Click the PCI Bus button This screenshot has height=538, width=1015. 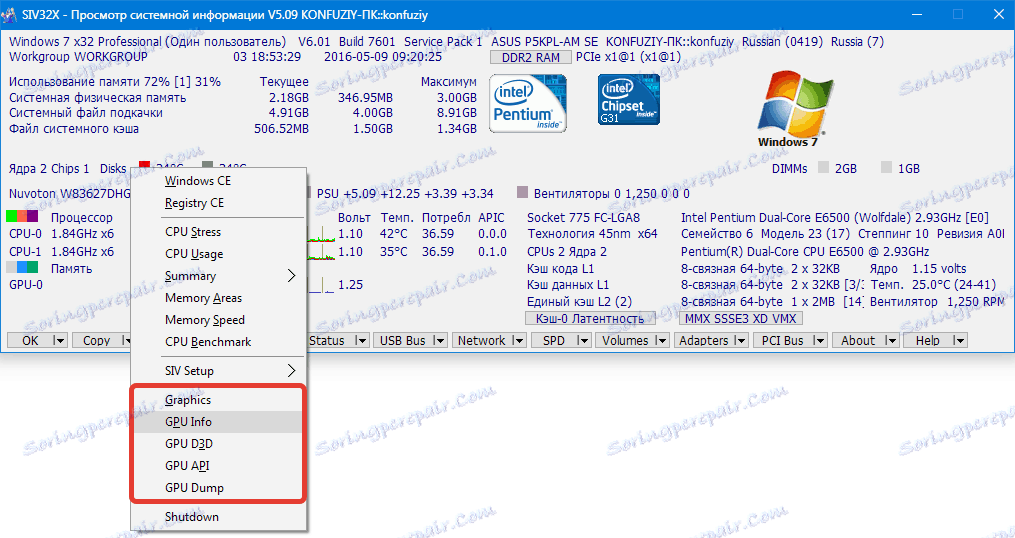[783, 341]
